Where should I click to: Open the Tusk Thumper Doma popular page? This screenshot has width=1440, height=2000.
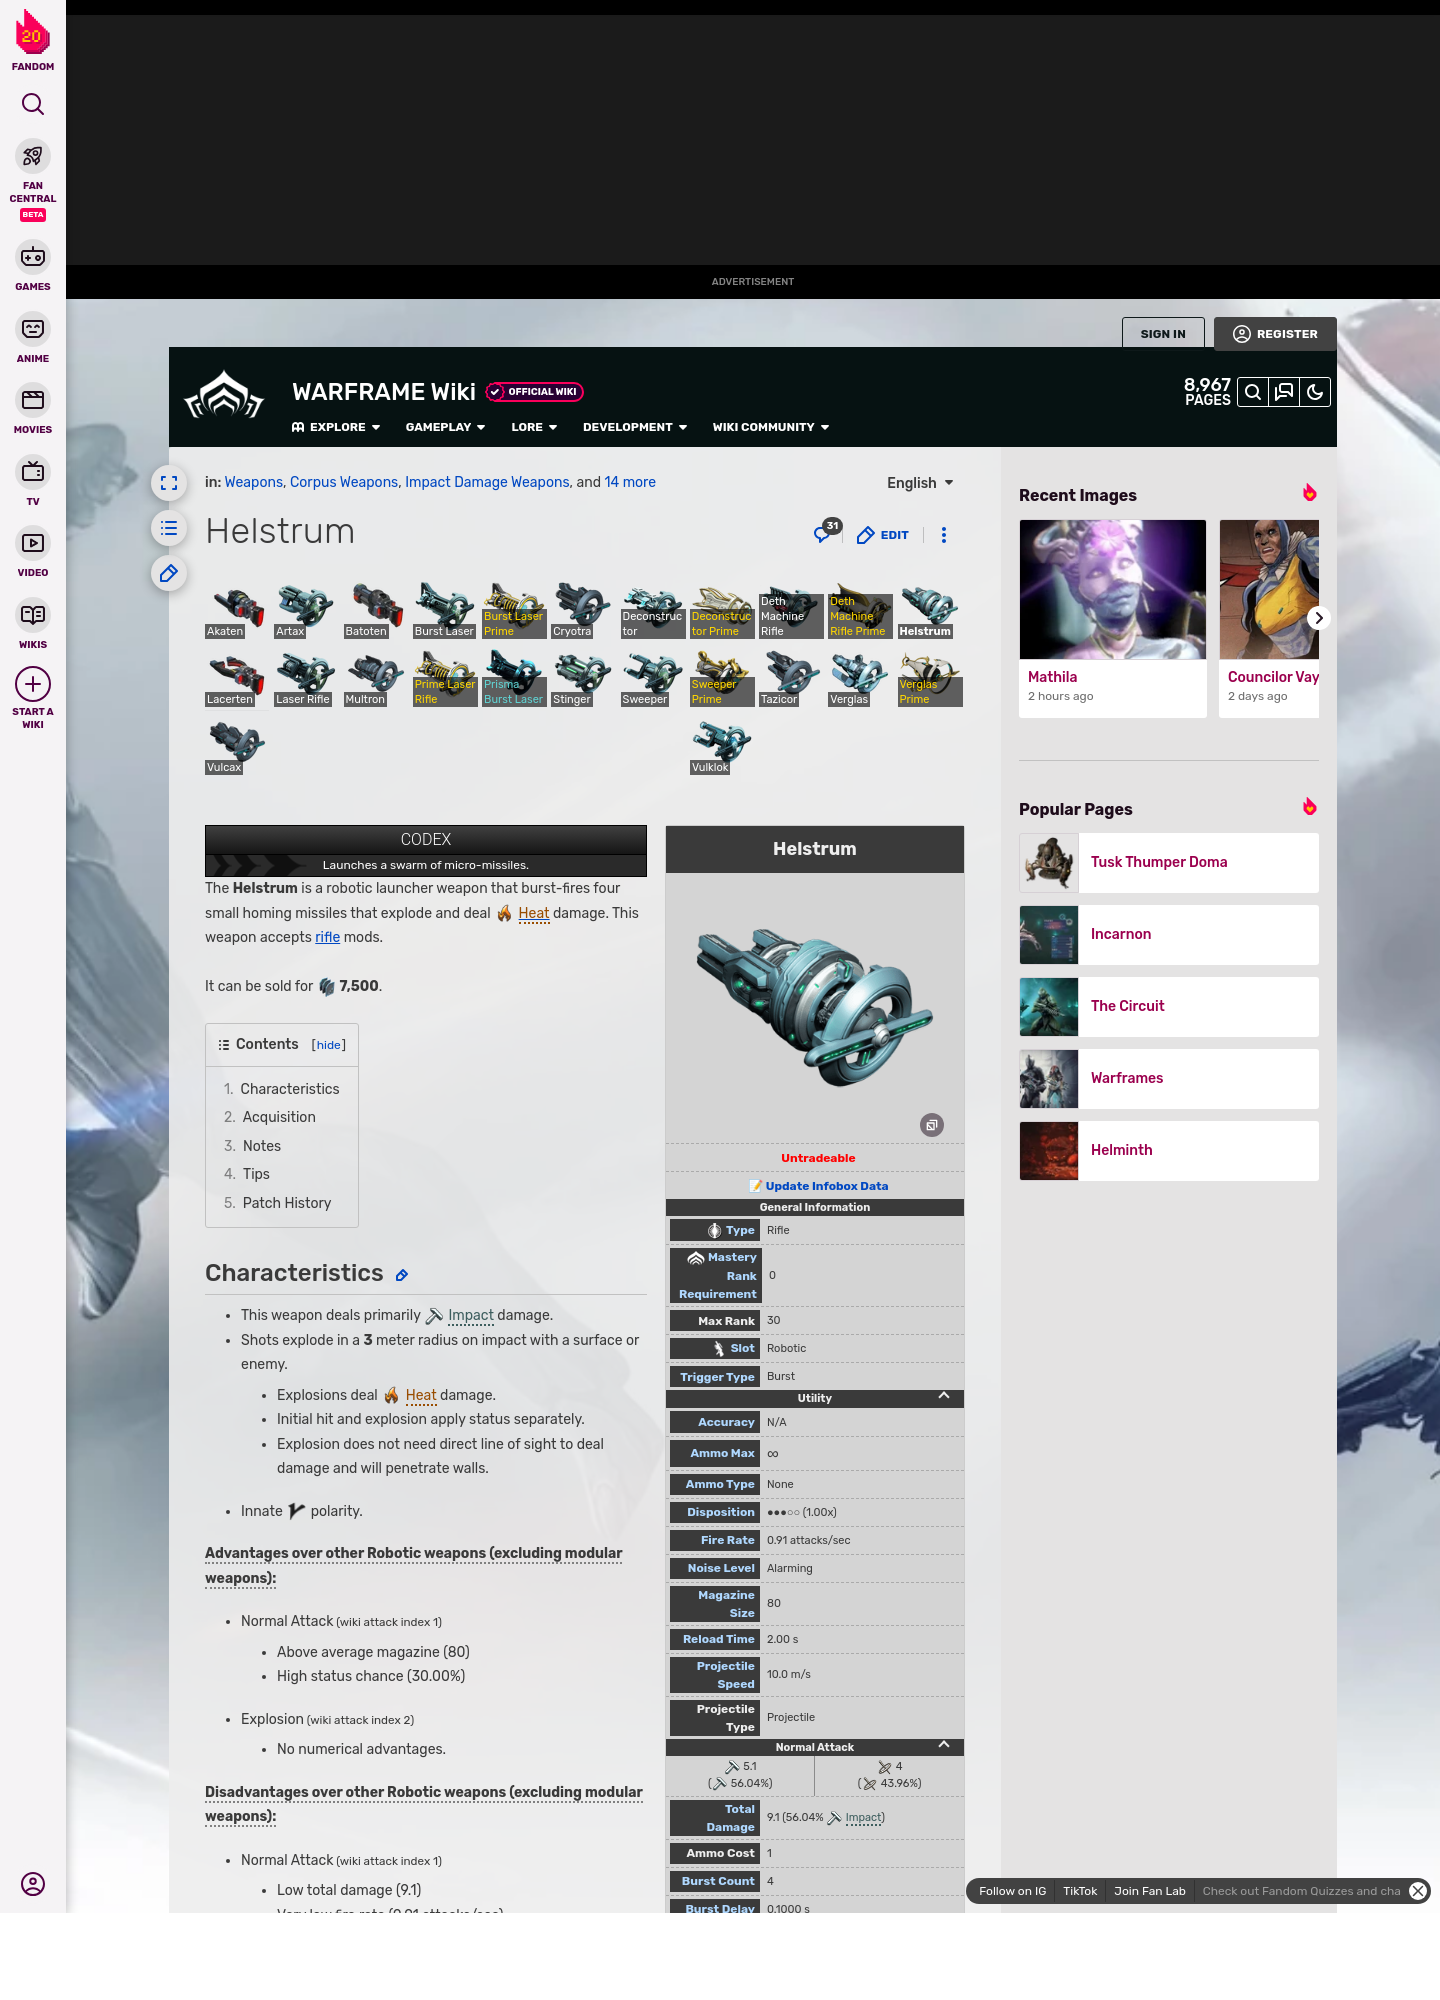[x=1158, y=862]
